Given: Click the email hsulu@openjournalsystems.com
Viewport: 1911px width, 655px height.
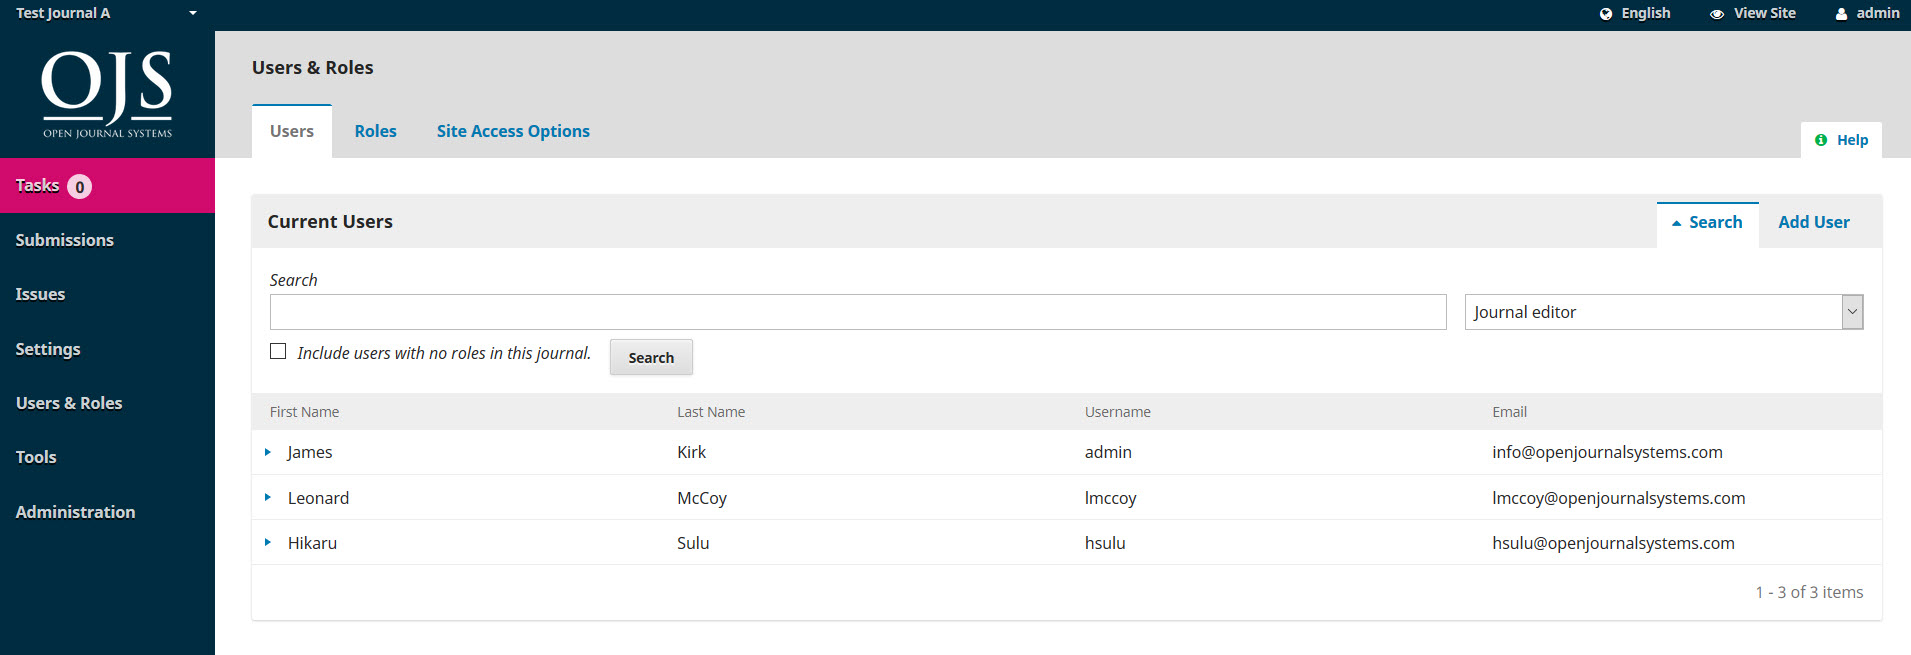Looking at the screenshot, I should 1613,543.
